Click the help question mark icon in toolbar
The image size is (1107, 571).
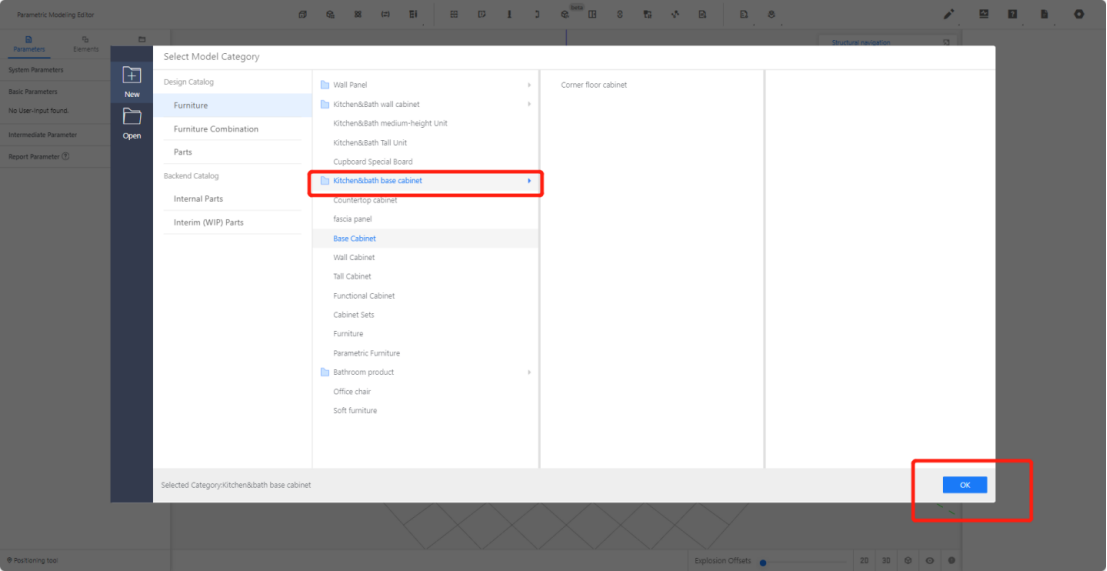1012,14
